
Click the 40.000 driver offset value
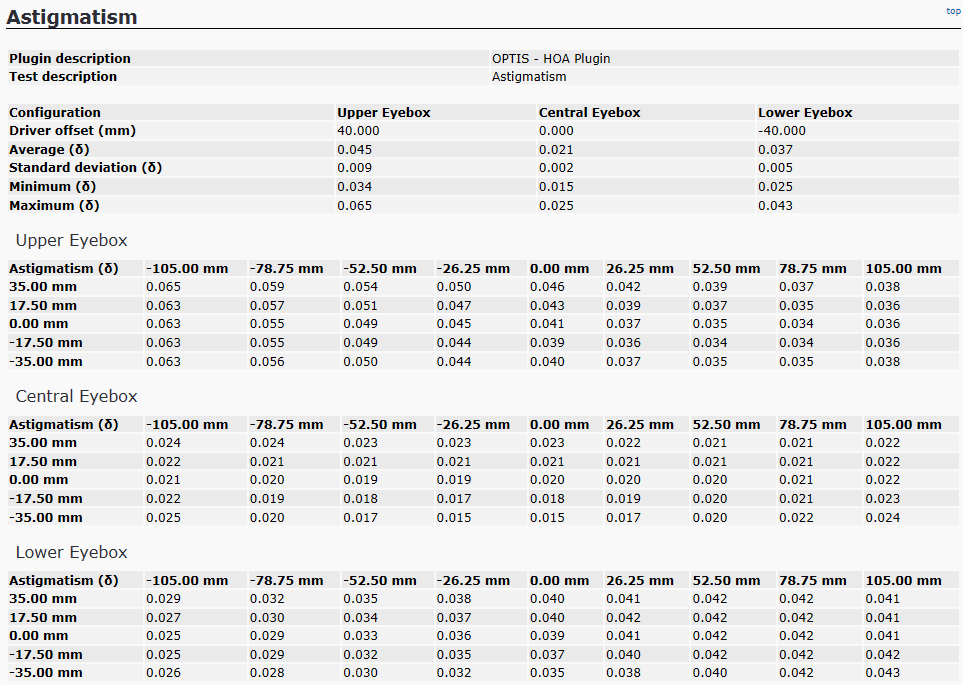click(358, 131)
